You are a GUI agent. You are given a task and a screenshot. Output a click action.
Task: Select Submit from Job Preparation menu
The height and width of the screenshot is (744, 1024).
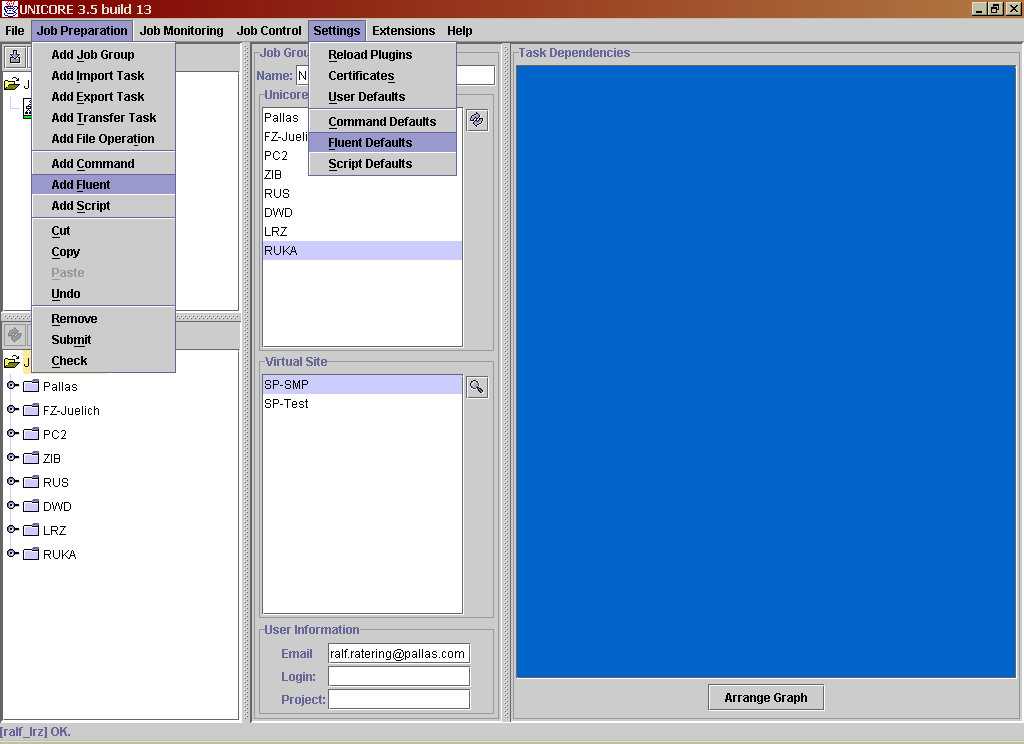(104, 340)
